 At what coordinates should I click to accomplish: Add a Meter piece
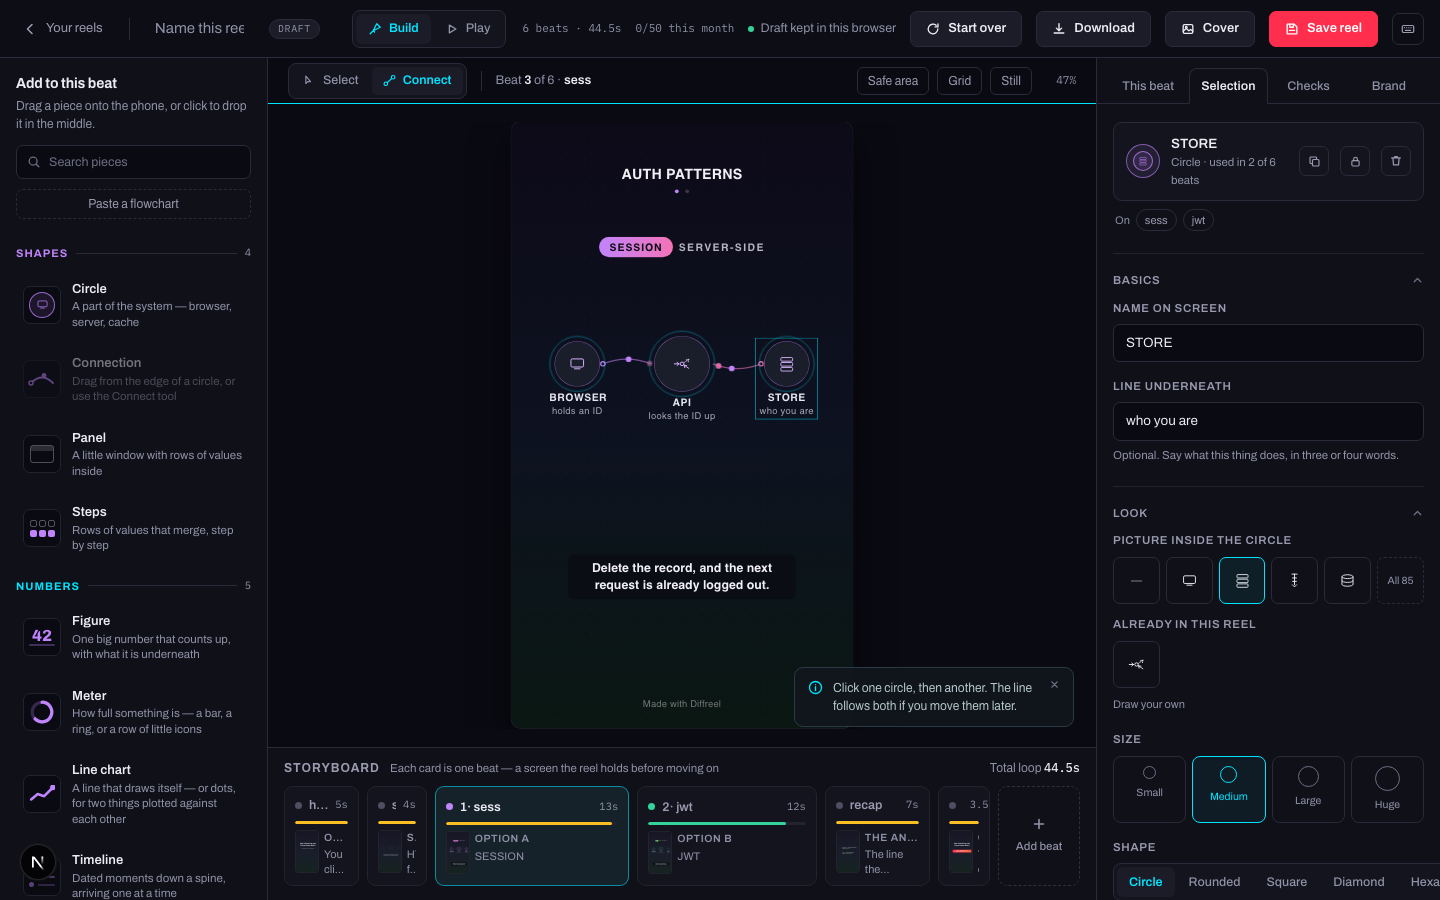134,712
